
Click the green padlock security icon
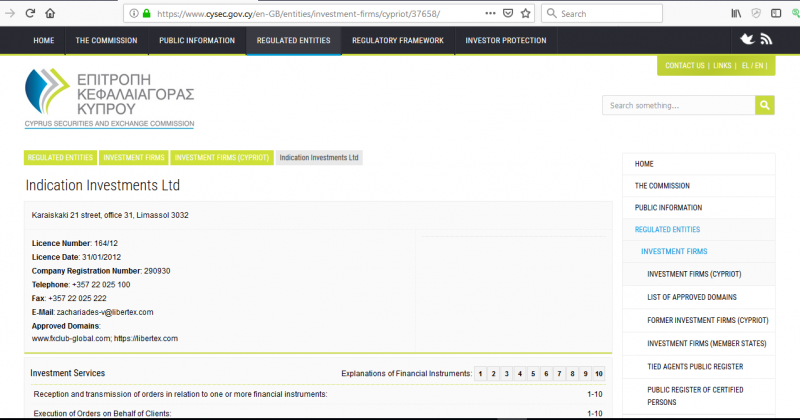pyautogui.click(x=146, y=13)
